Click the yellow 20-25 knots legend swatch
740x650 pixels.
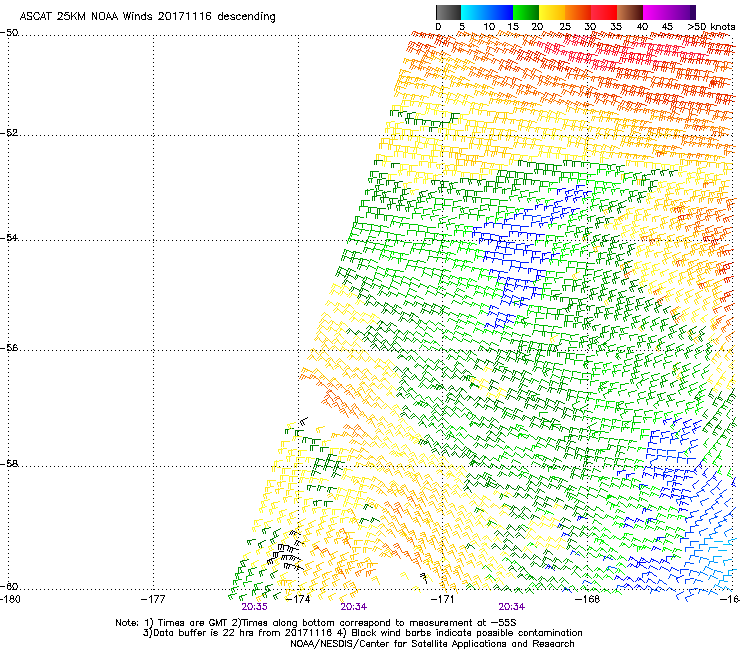(x=552, y=12)
